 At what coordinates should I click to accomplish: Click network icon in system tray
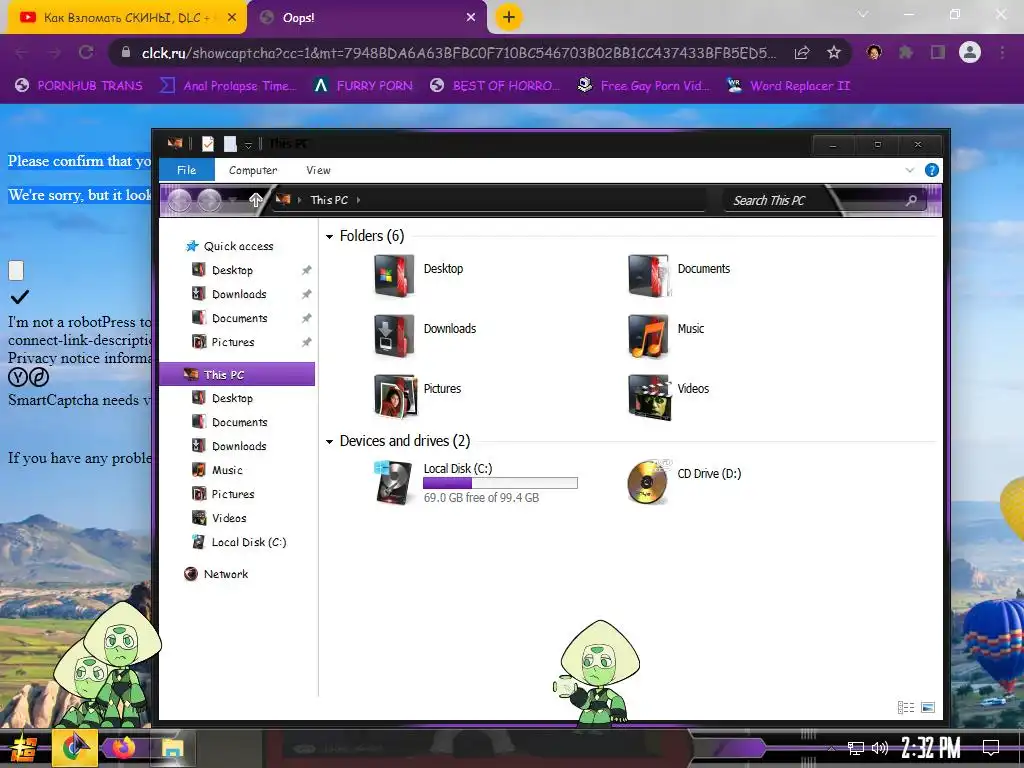(855, 748)
